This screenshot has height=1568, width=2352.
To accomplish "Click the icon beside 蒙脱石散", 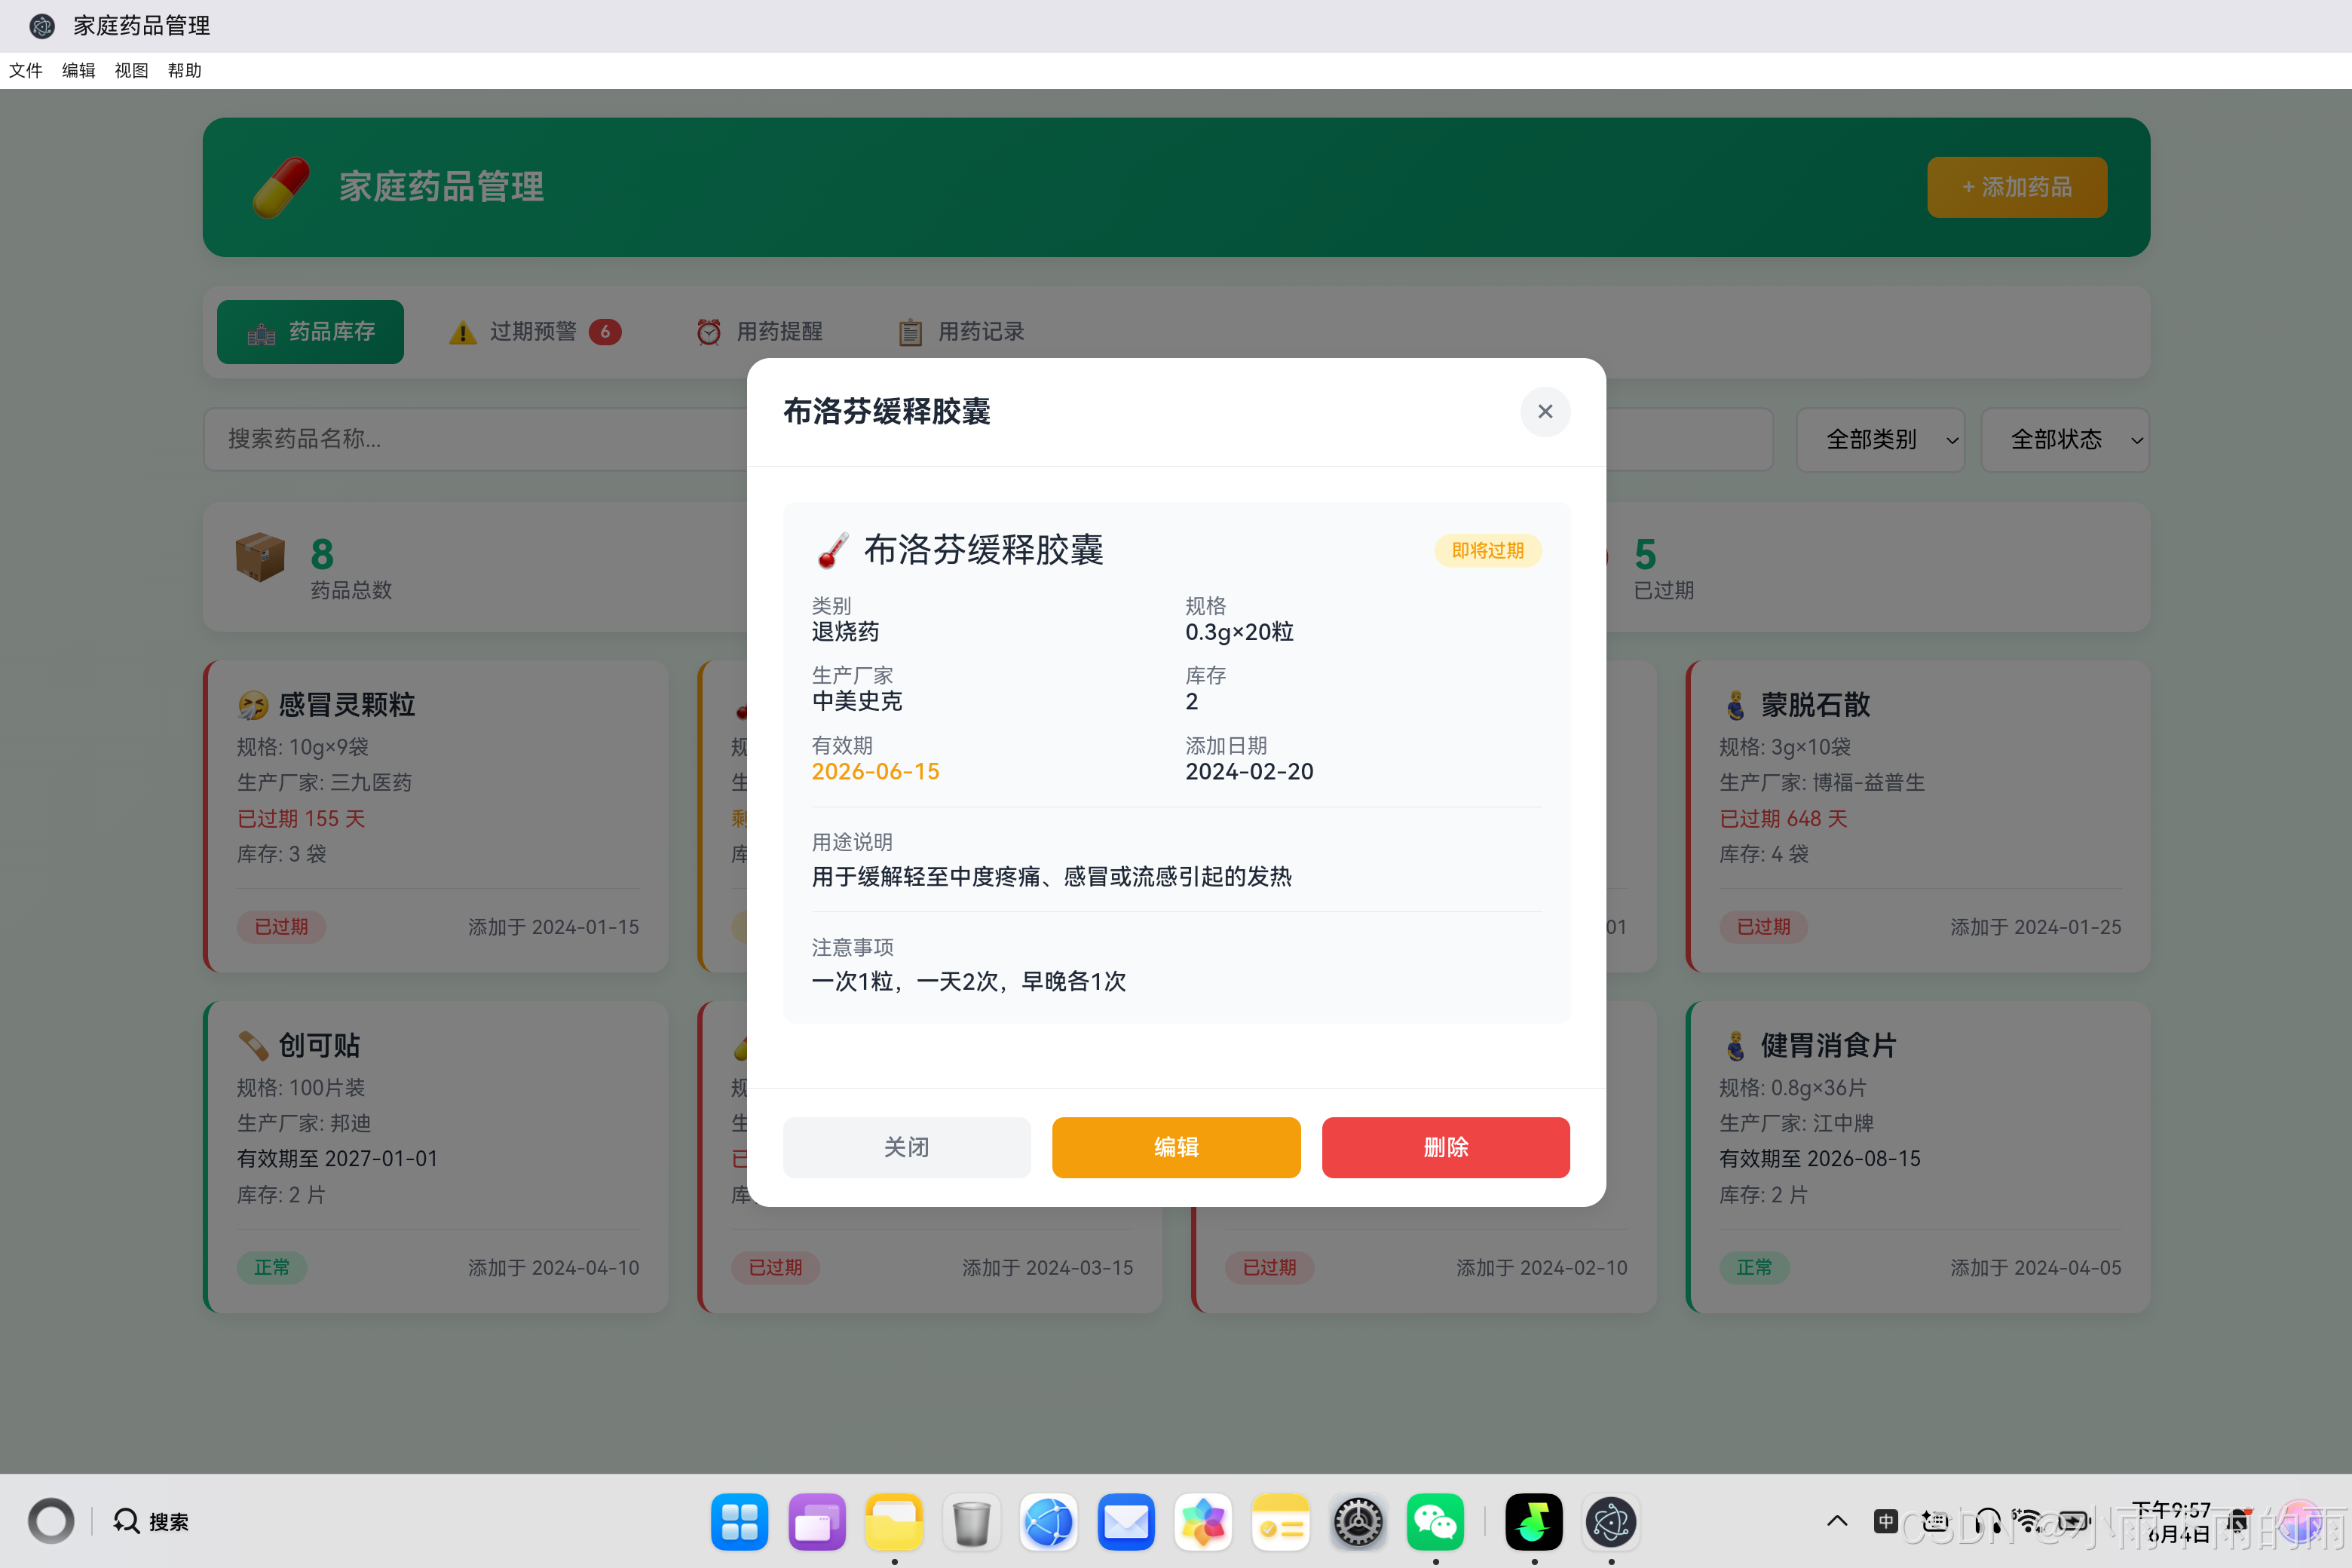I will 1735,705.
